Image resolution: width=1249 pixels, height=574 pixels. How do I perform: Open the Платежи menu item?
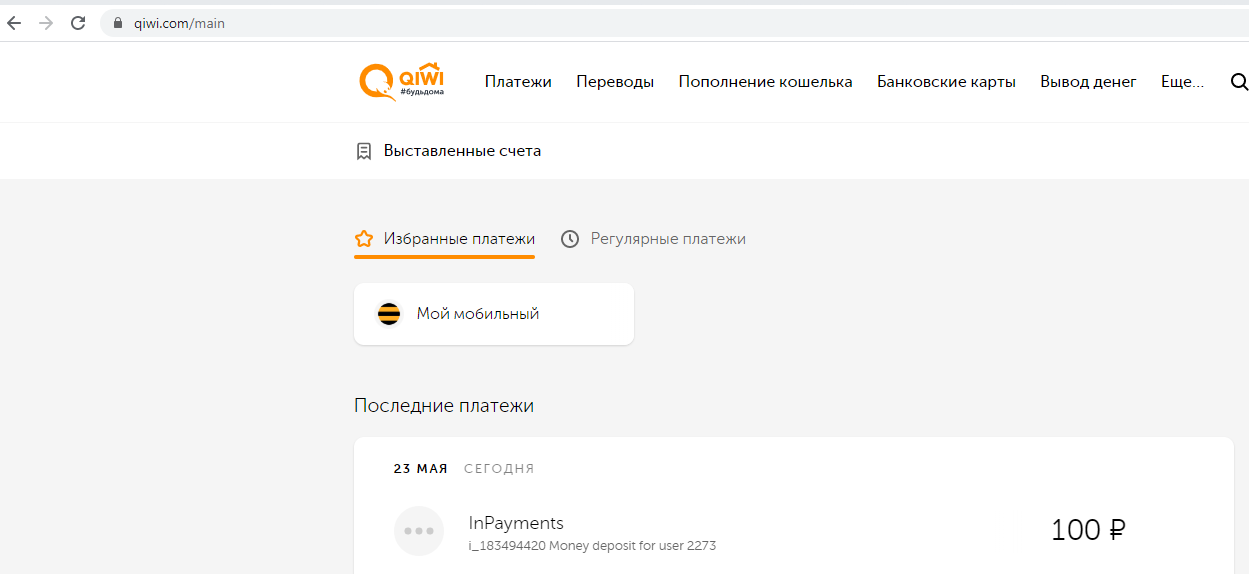click(518, 82)
